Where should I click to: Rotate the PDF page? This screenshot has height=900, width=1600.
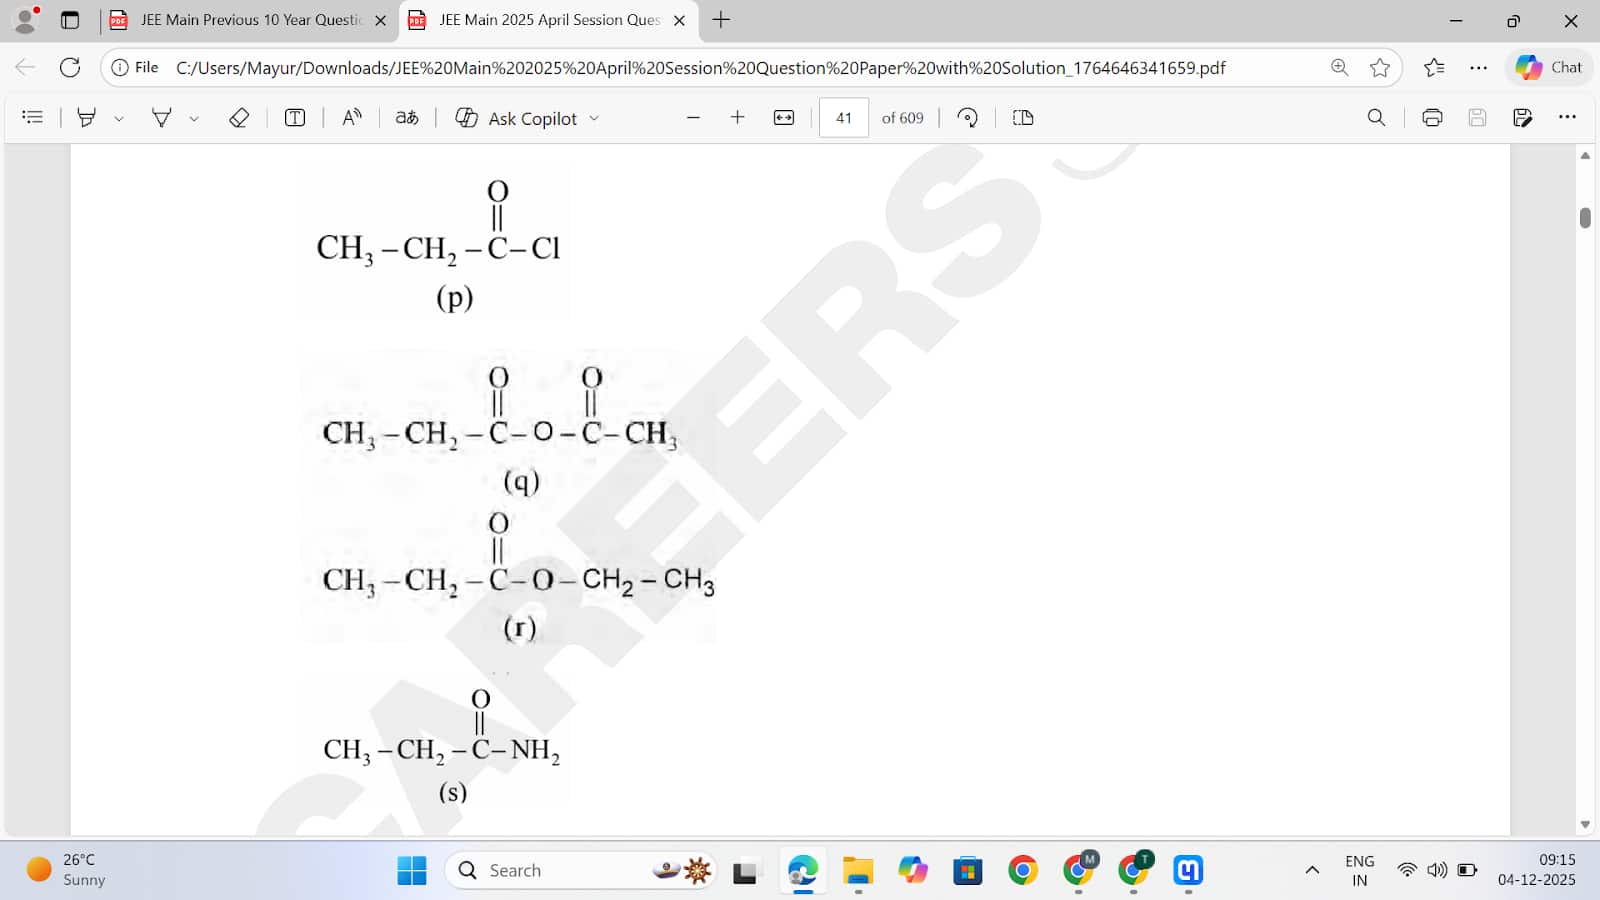pyautogui.click(x=967, y=118)
